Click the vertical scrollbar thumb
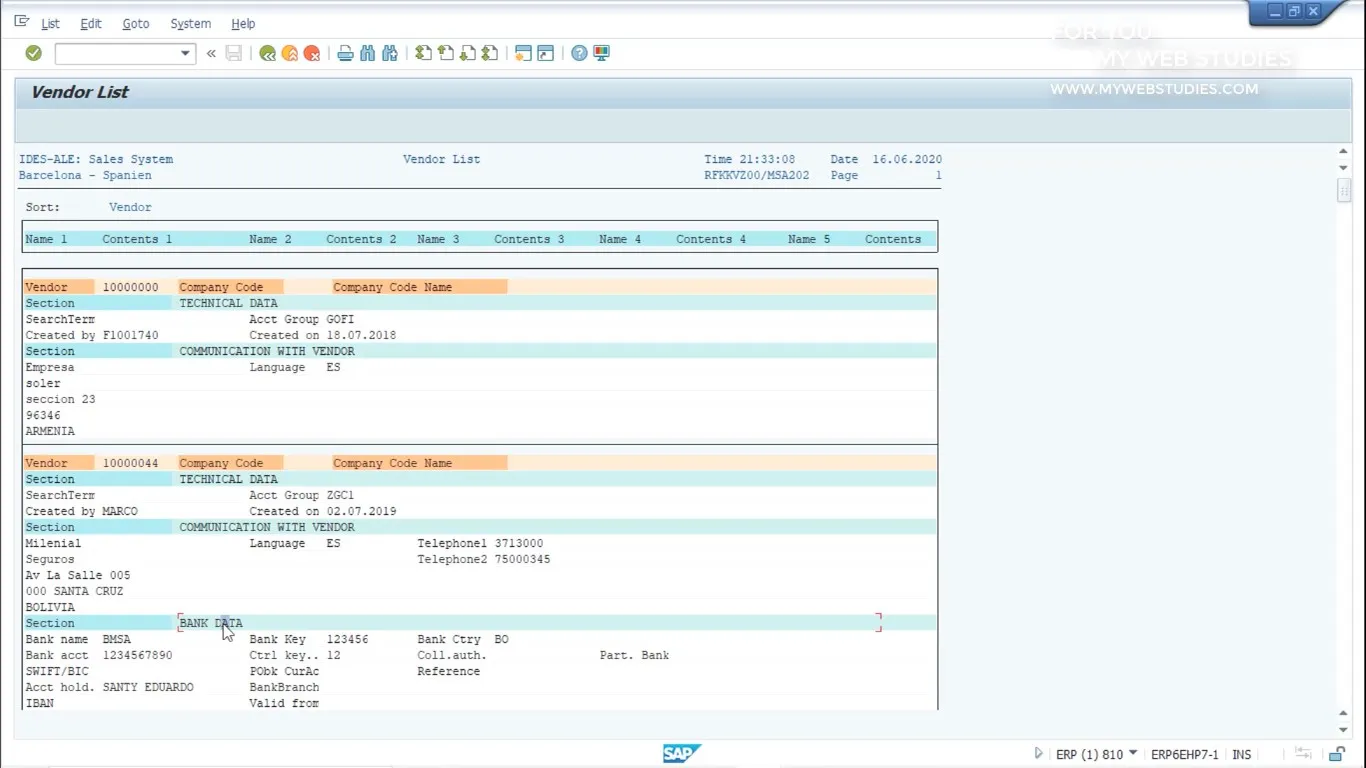This screenshot has height=768, width=1366. pos(1343,190)
